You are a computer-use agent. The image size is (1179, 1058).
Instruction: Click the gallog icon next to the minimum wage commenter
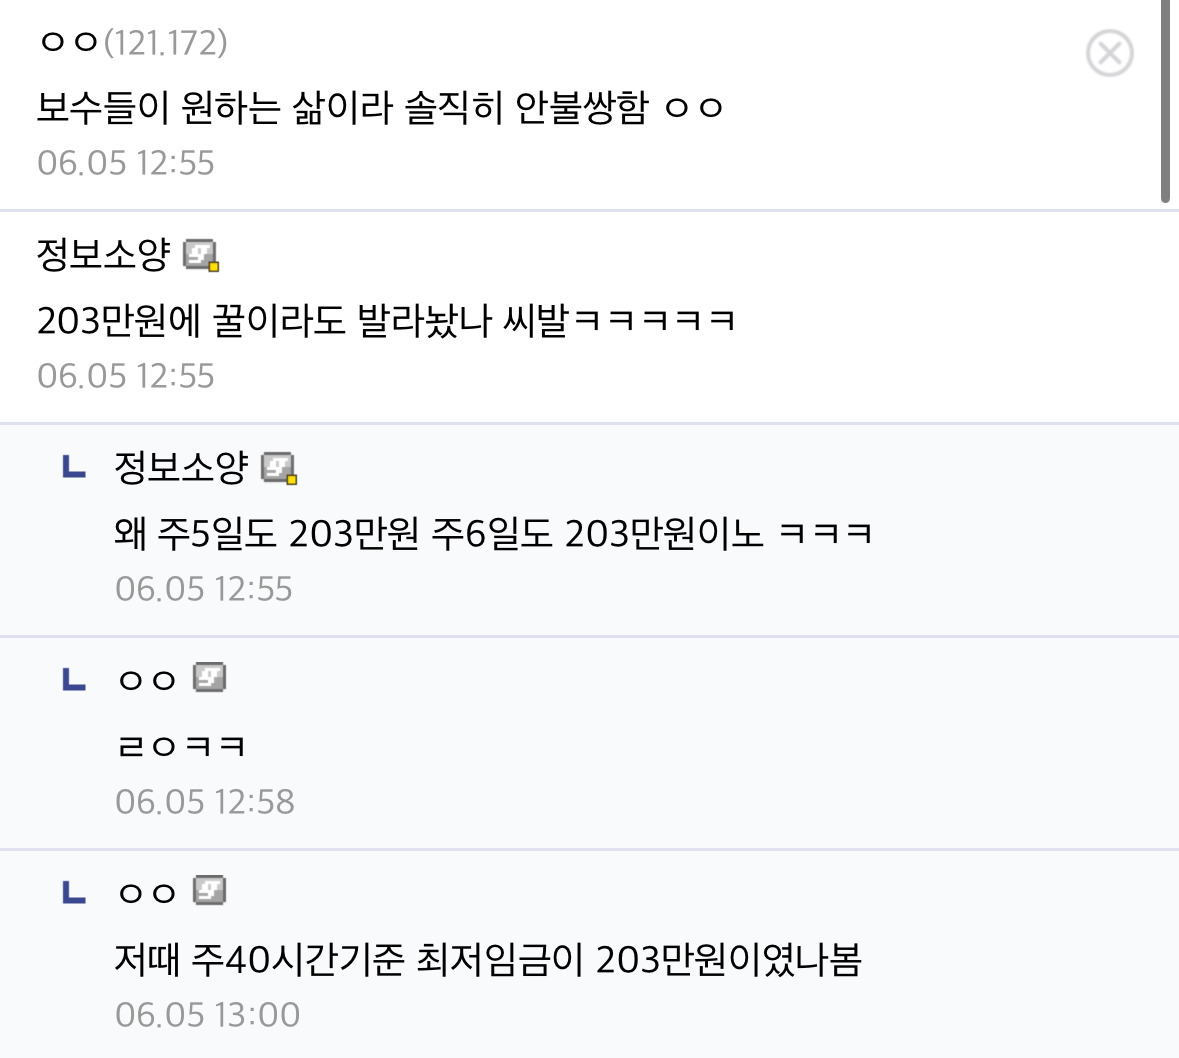click(x=208, y=890)
